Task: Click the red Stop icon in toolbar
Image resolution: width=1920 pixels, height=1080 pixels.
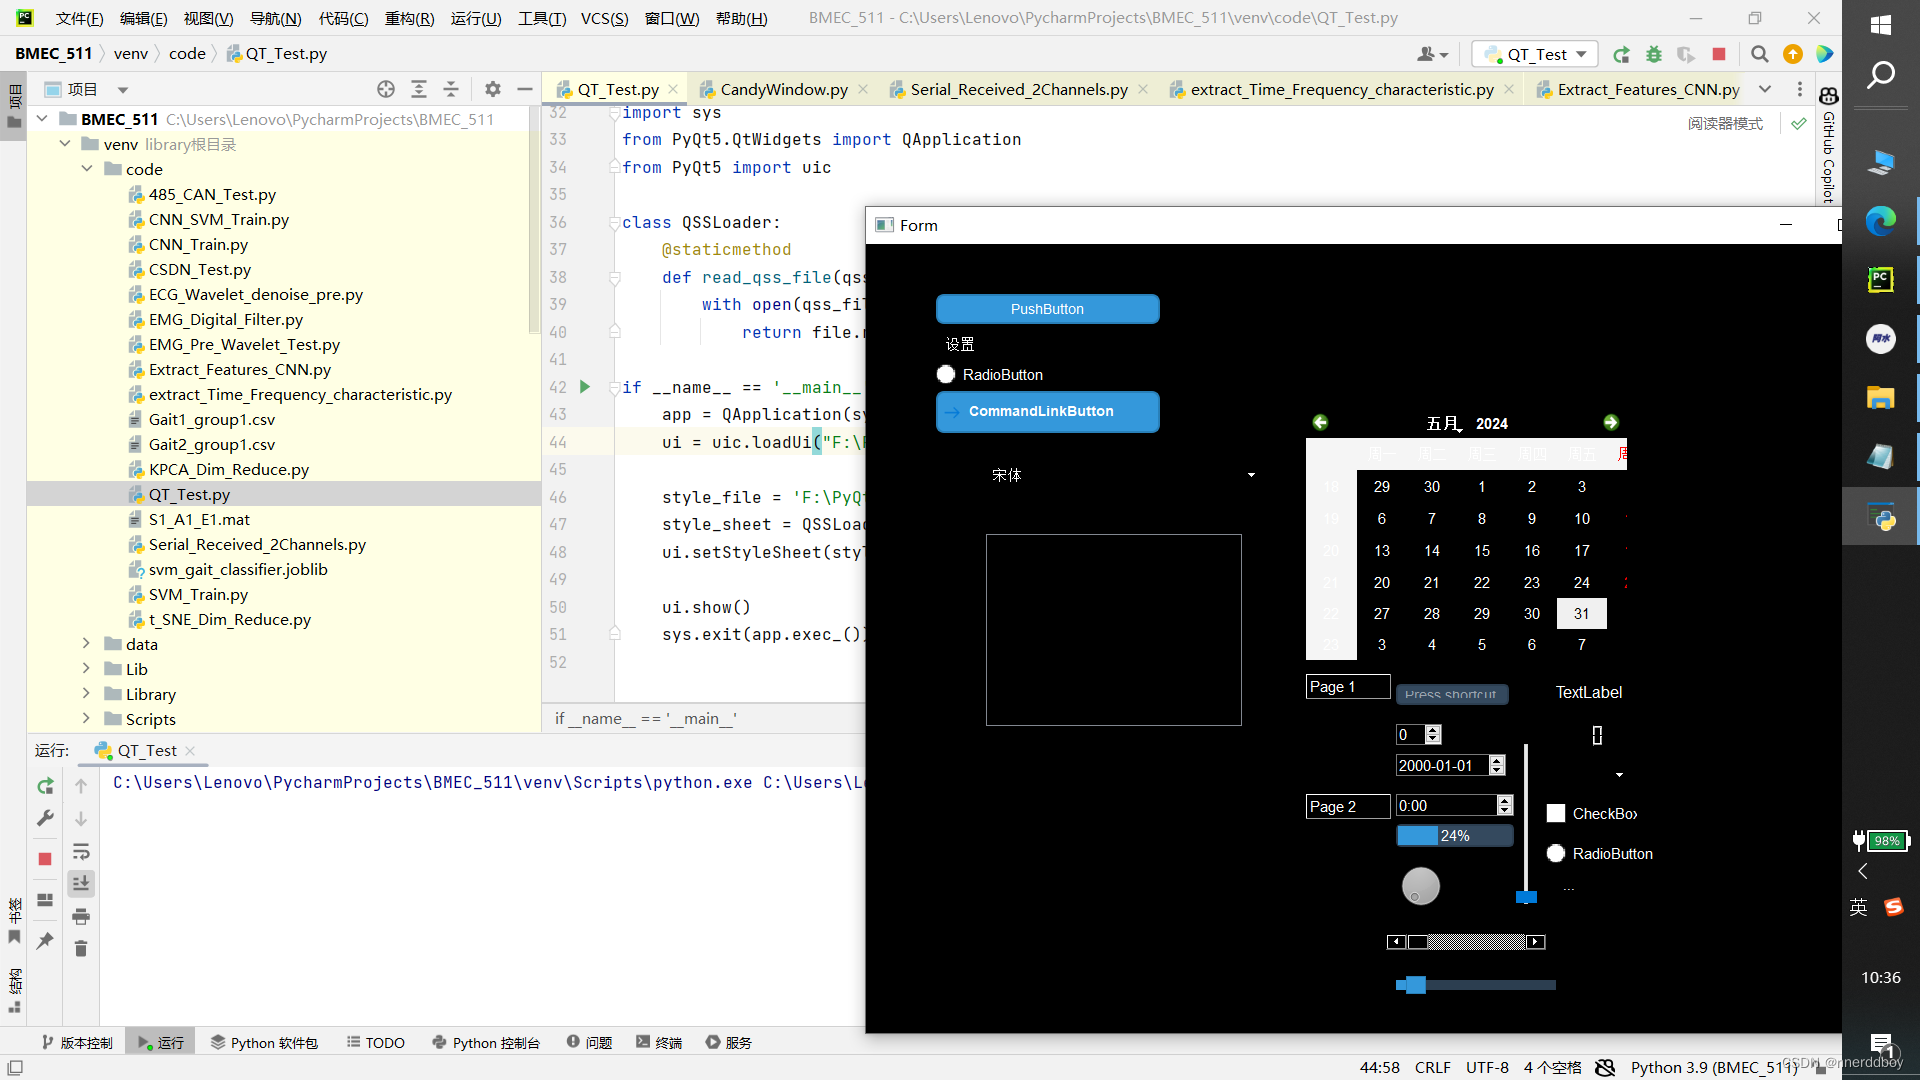Action: [x=1719, y=54]
